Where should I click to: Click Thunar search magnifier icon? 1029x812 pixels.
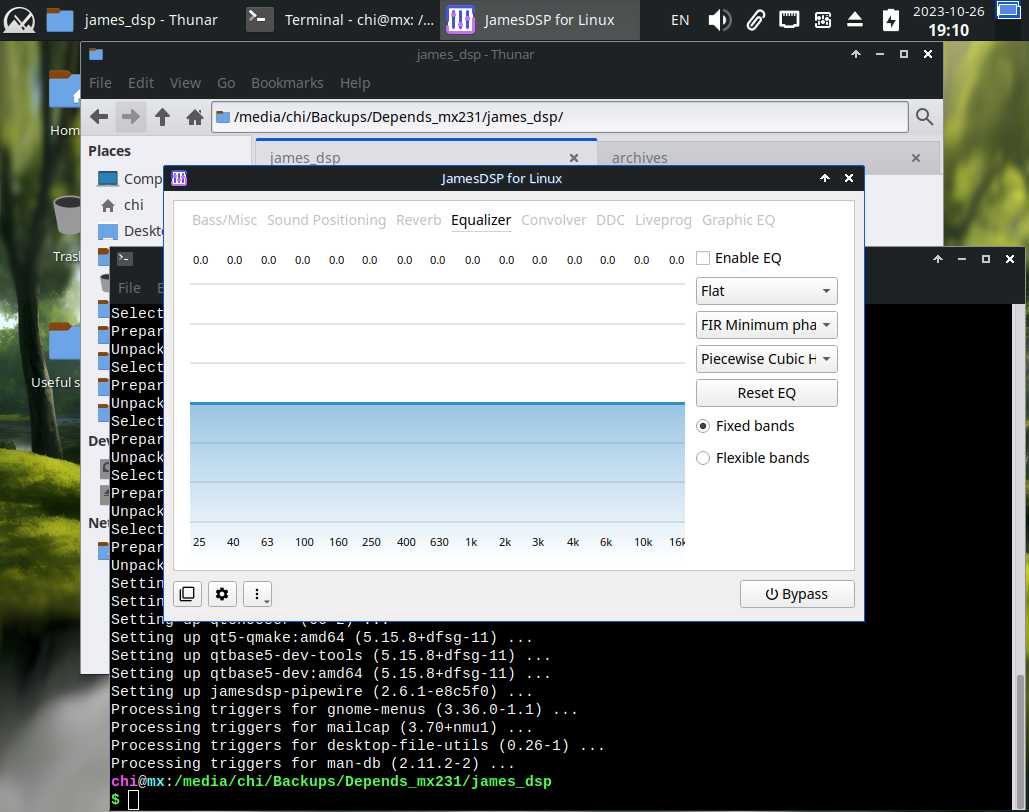point(924,117)
